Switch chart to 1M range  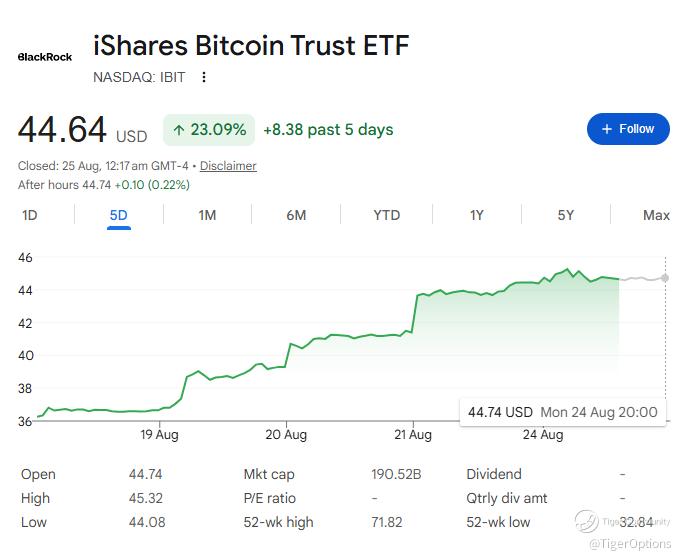coord(207,215)
